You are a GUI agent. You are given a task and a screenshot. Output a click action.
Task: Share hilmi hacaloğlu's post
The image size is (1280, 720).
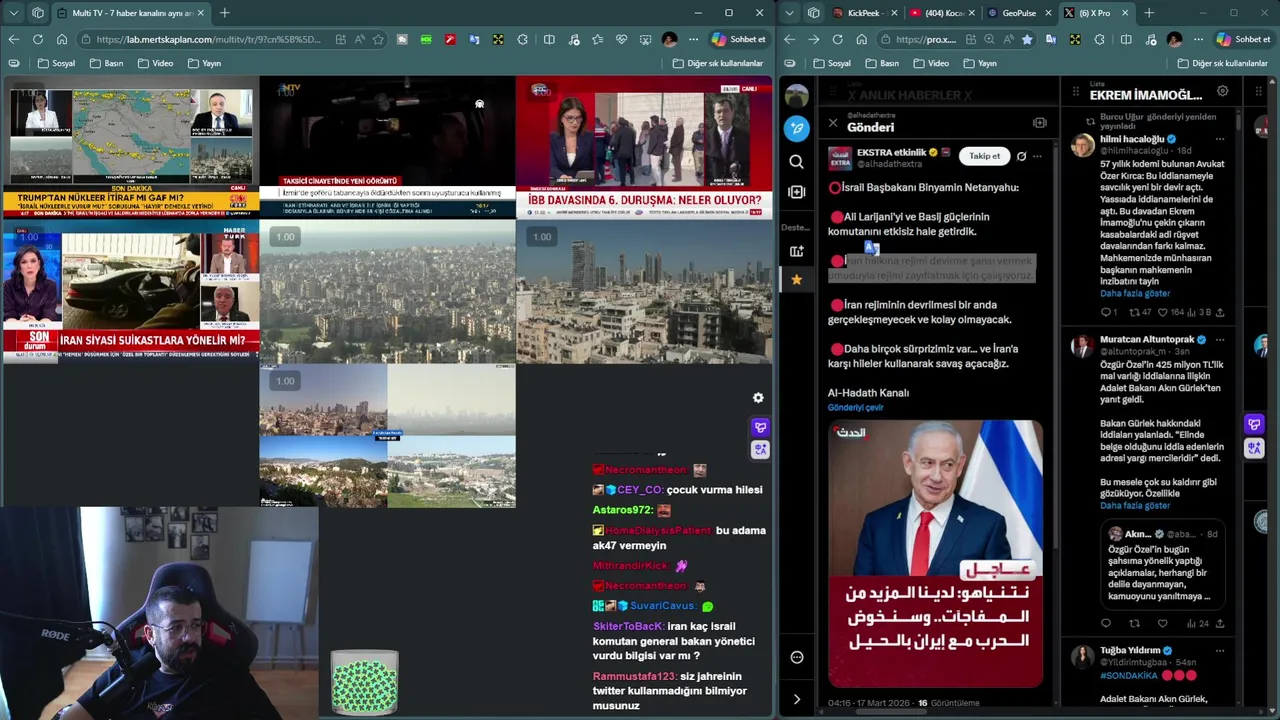coord(1220,312)
